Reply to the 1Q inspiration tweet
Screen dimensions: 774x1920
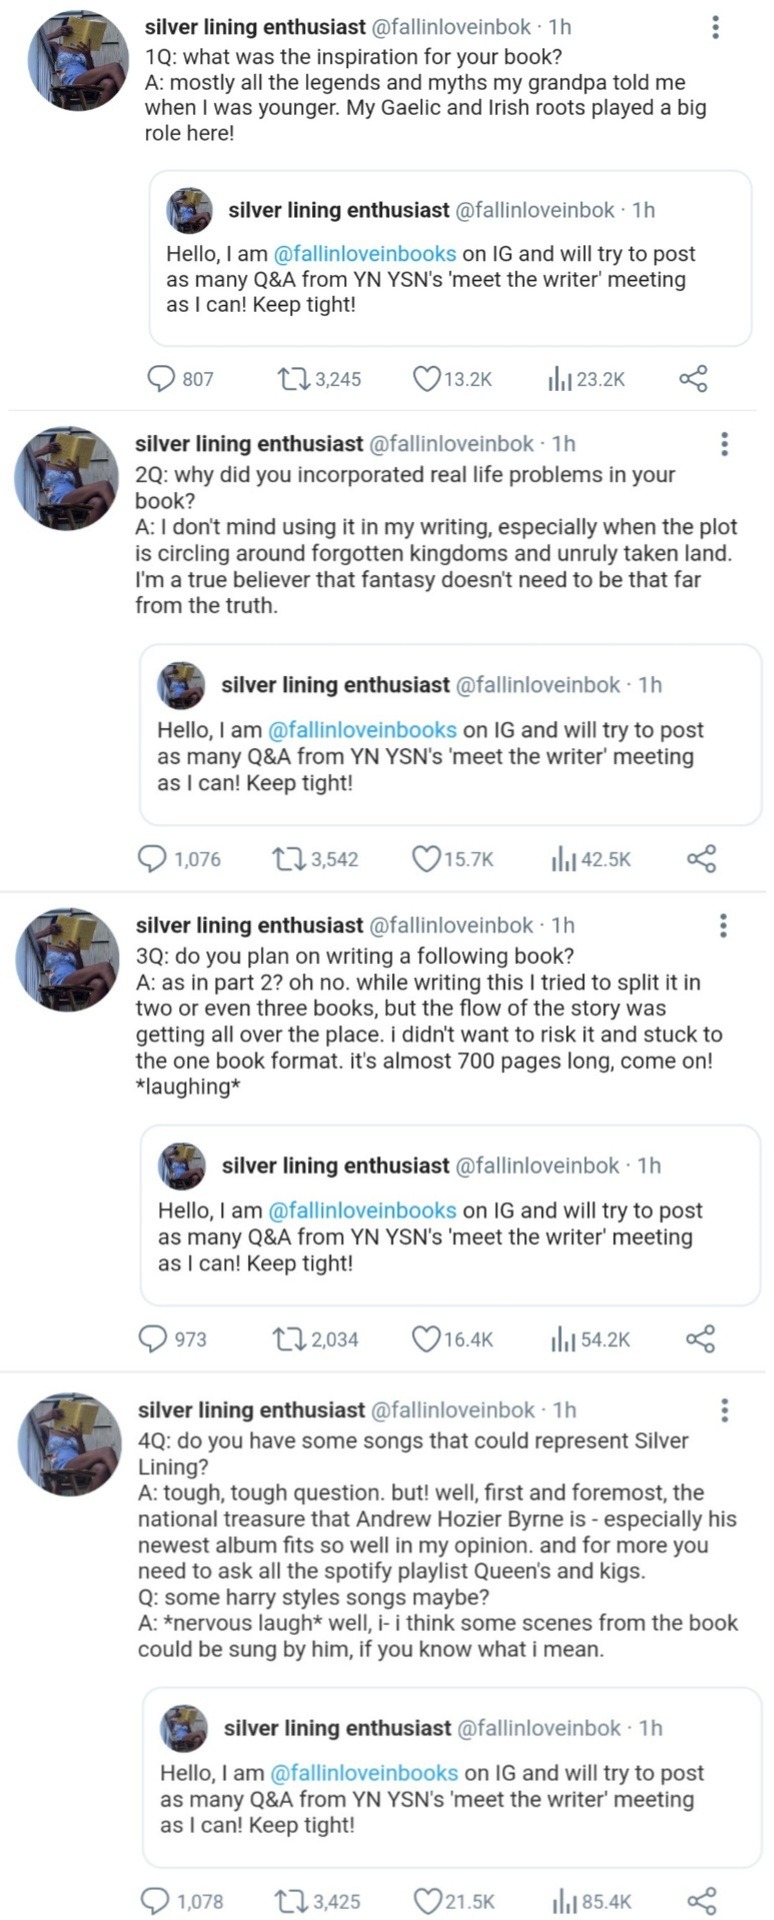pos(162,379)
